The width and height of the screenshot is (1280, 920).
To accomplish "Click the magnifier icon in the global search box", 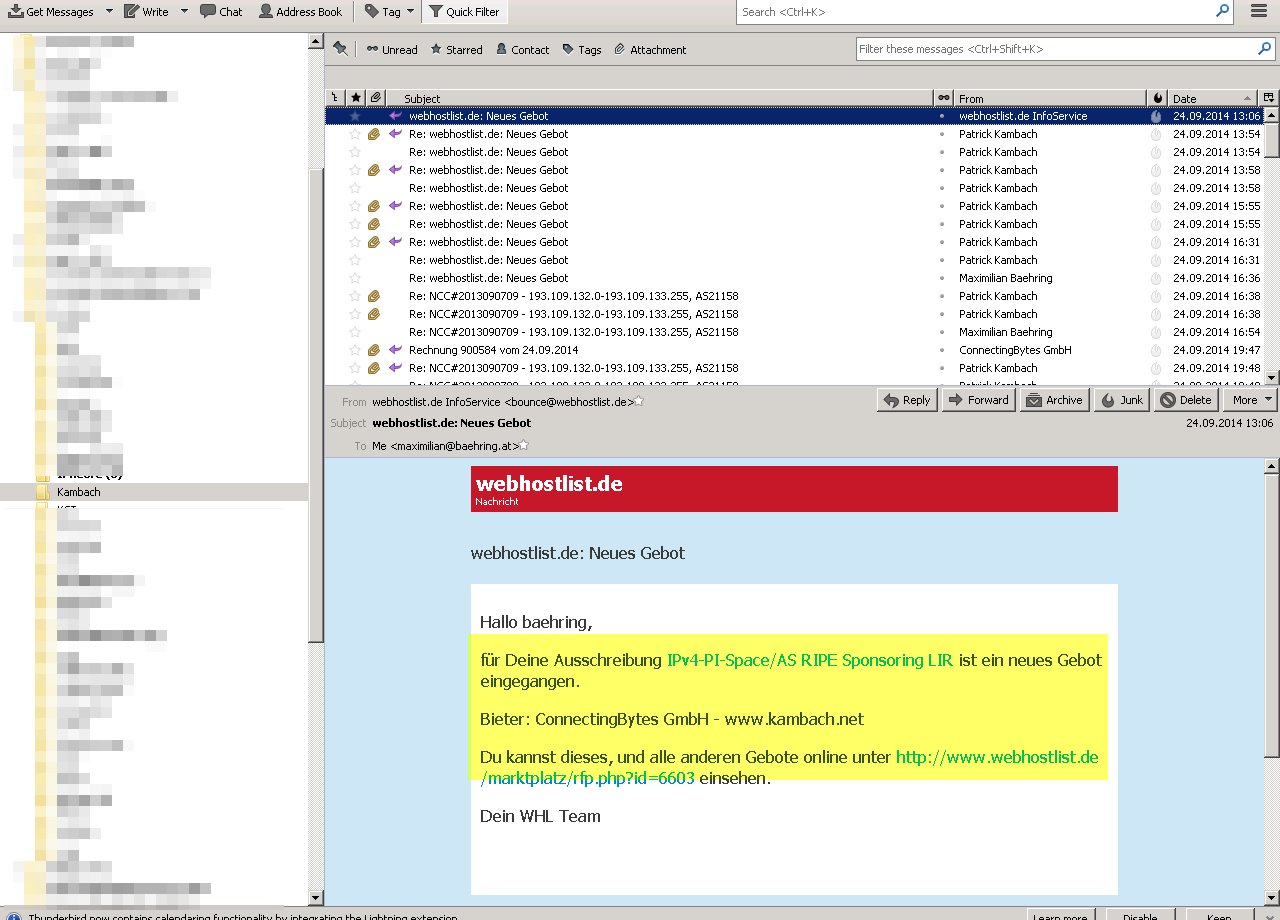I will (1222, 12).
